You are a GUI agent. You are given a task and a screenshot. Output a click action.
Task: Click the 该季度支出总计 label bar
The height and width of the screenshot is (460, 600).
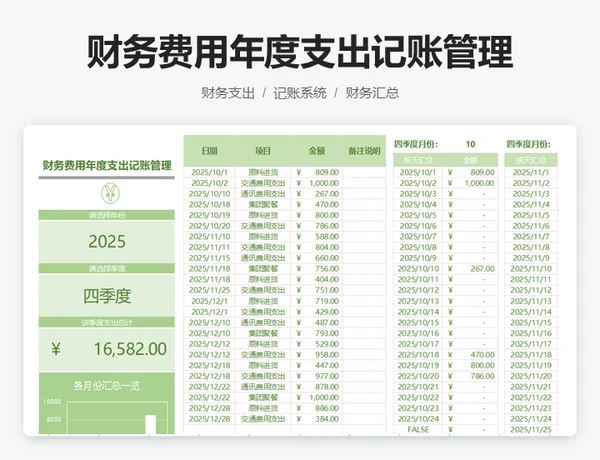107,323
